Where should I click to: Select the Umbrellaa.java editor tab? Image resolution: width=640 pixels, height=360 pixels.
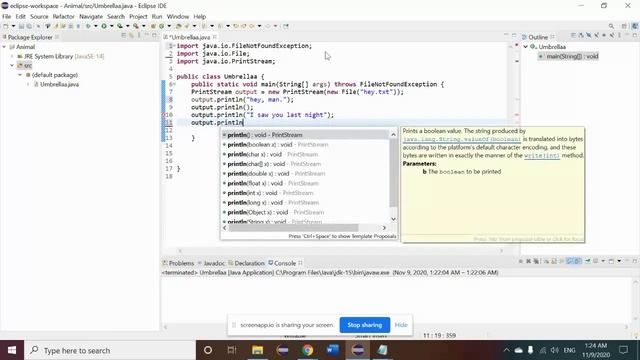[x=190, y=37]
